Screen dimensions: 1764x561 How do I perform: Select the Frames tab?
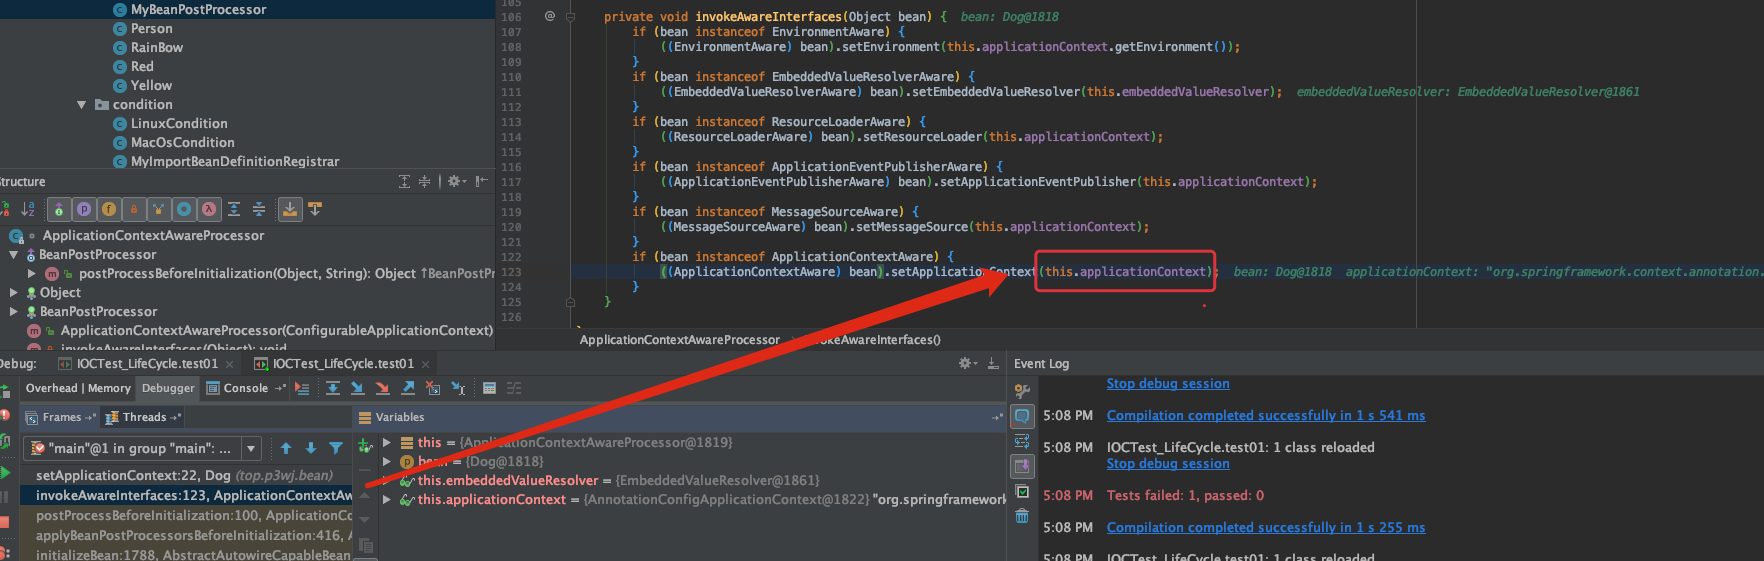coord(61,417)
